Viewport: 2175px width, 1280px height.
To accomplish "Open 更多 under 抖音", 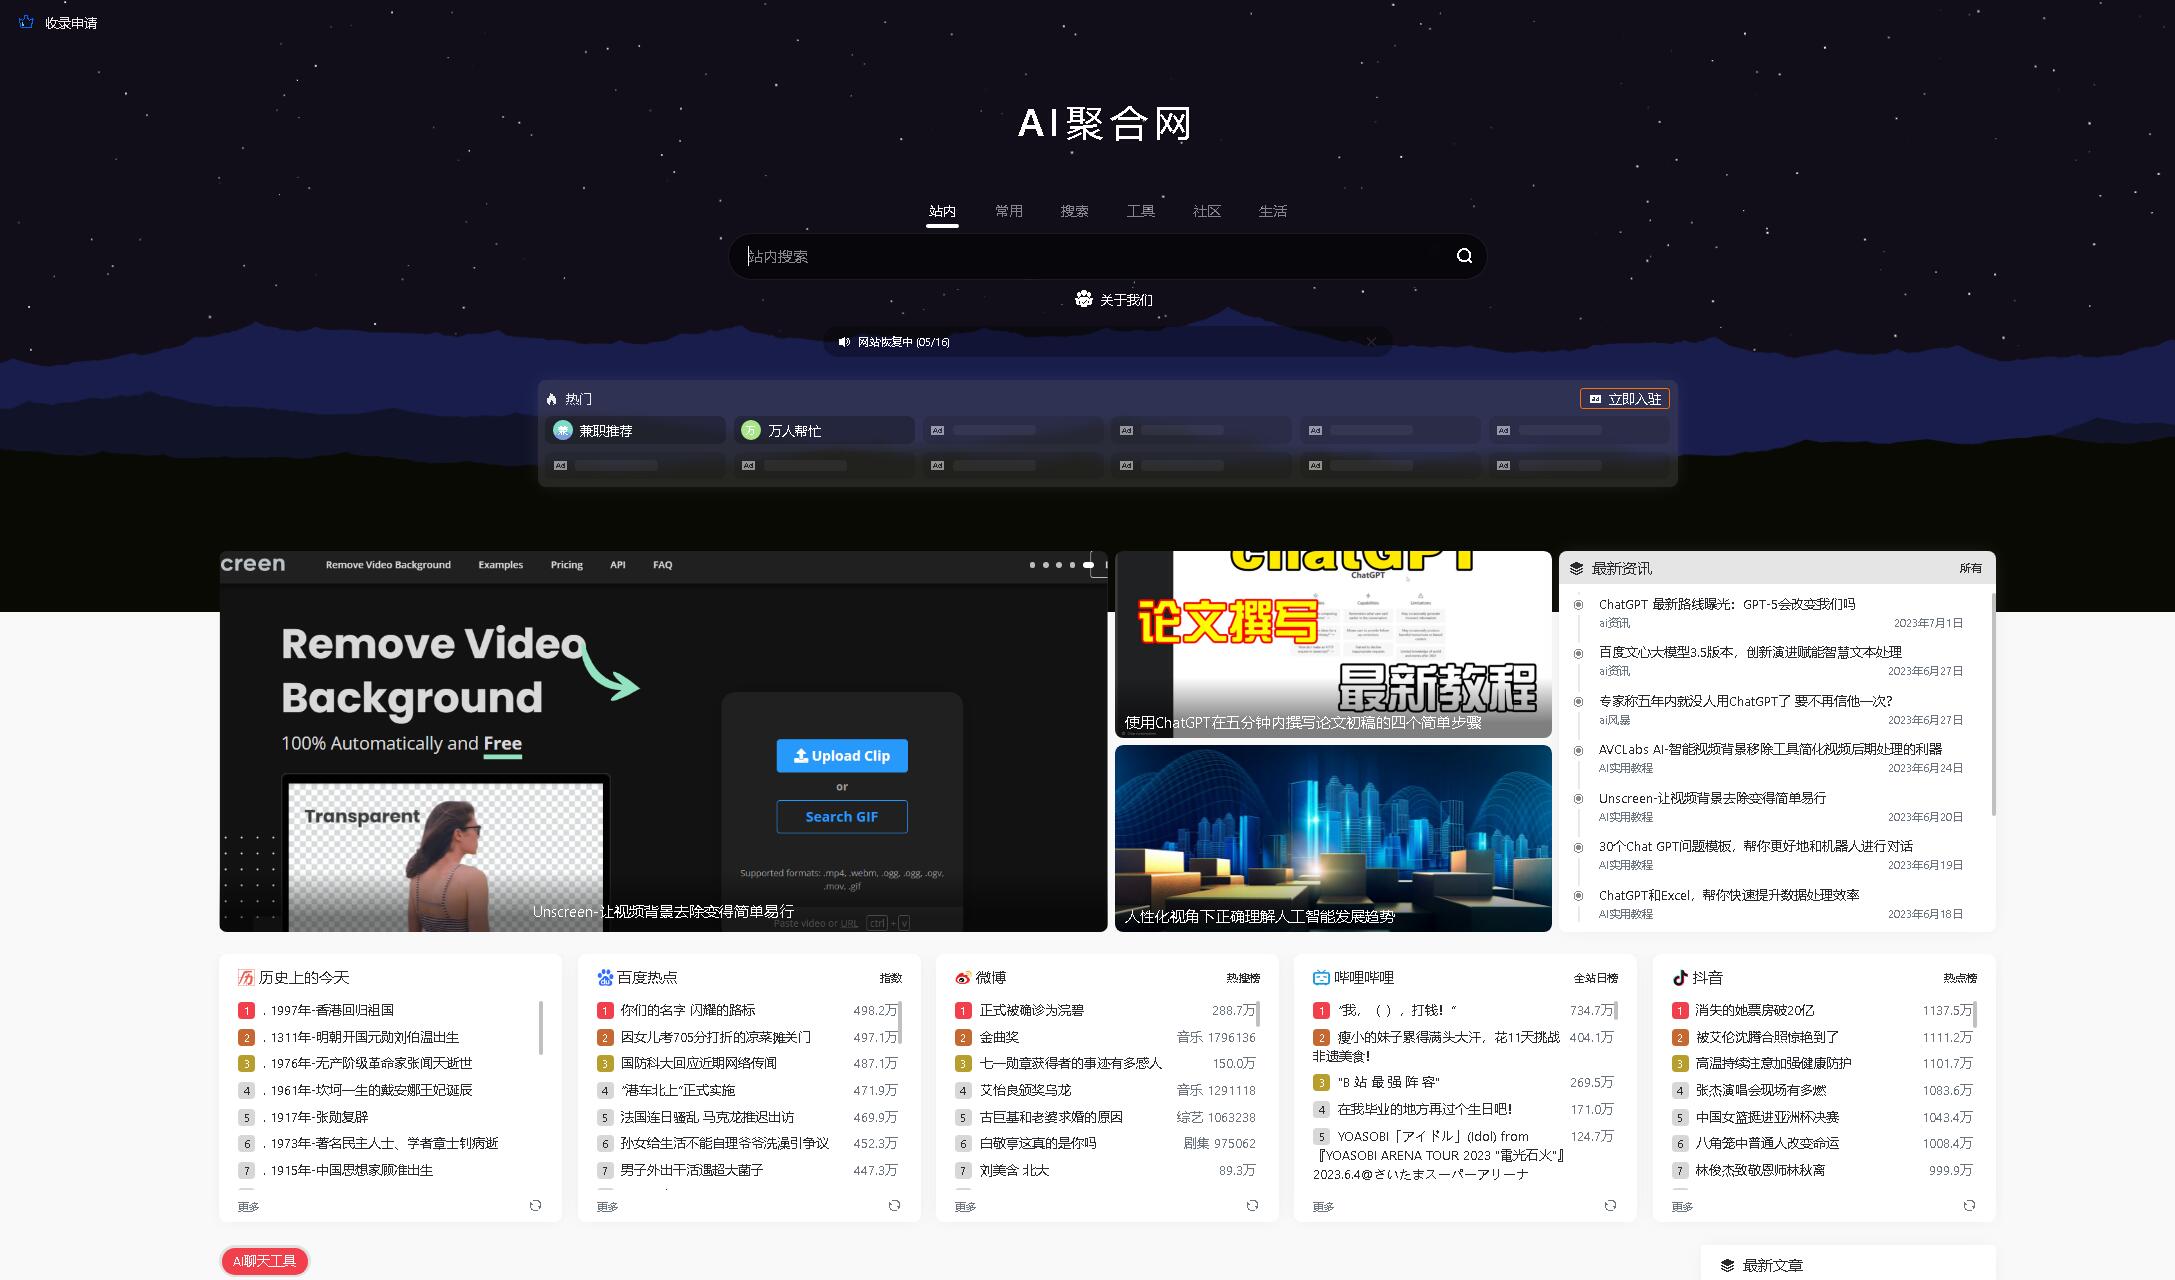I will (1682, 1207).
